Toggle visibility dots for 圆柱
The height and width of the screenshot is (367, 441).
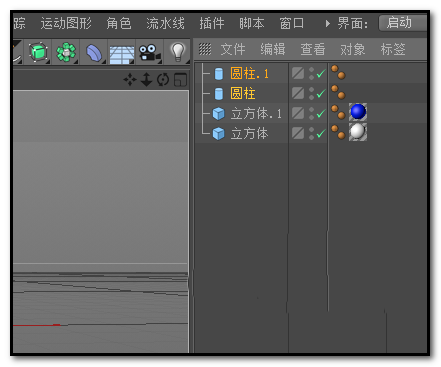311,93
